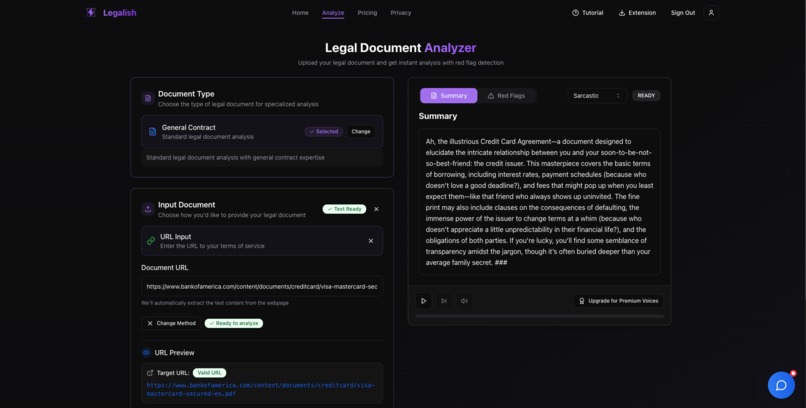Screen dimensions: 806x408
Task: Click the audio progress bar
Action: click(x=540, y=316)
